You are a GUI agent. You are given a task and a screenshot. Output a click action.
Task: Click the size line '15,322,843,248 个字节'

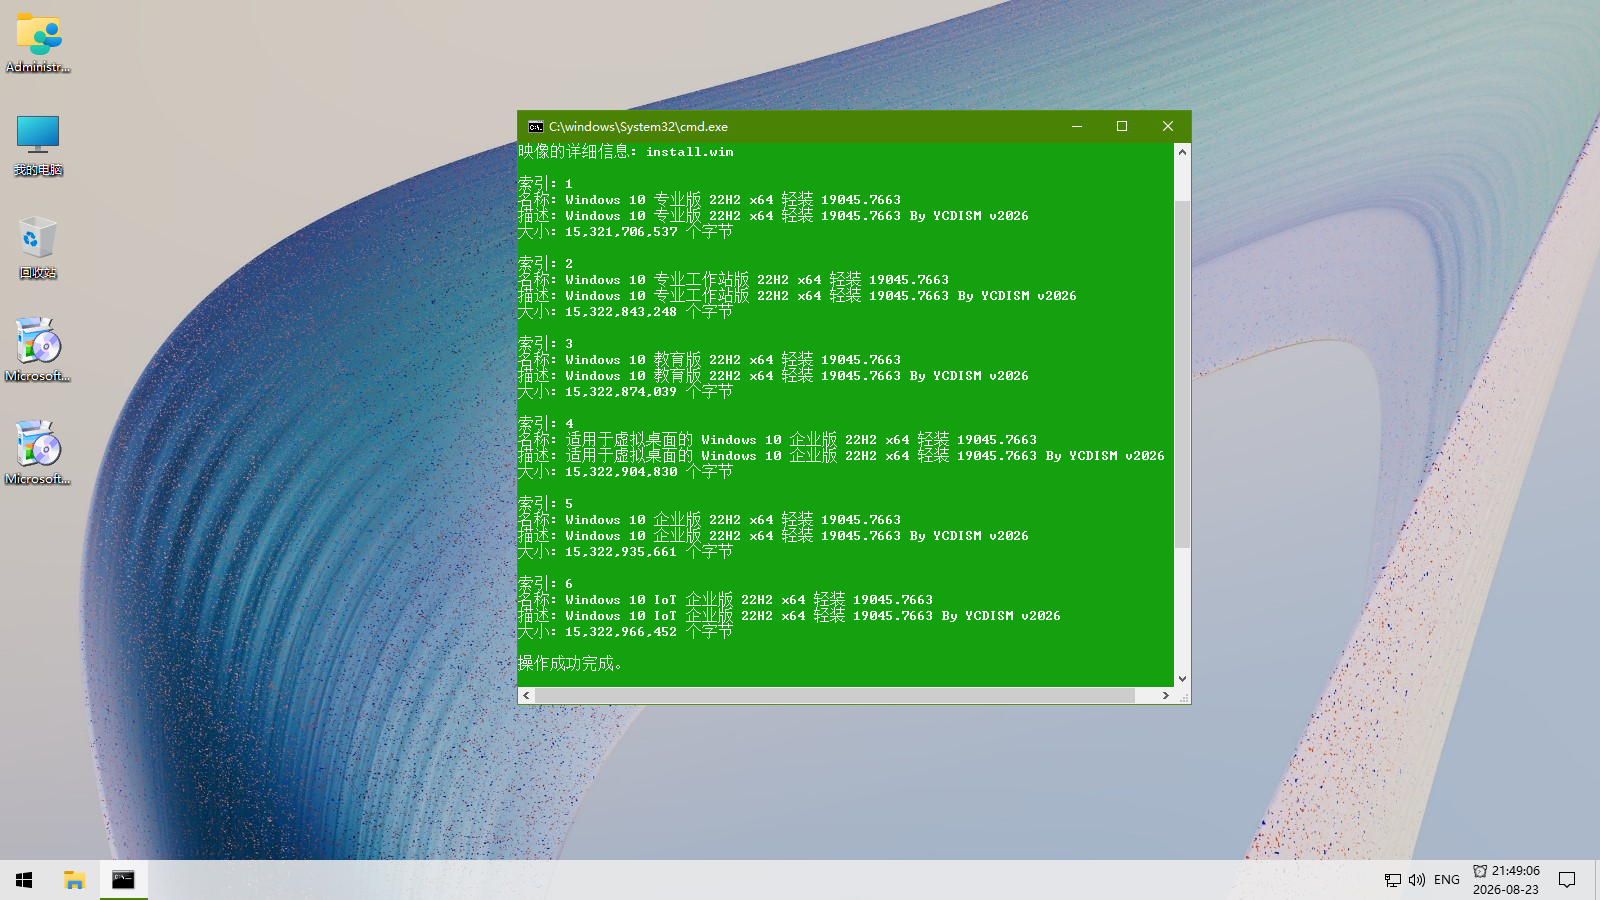tap(626, 312)
